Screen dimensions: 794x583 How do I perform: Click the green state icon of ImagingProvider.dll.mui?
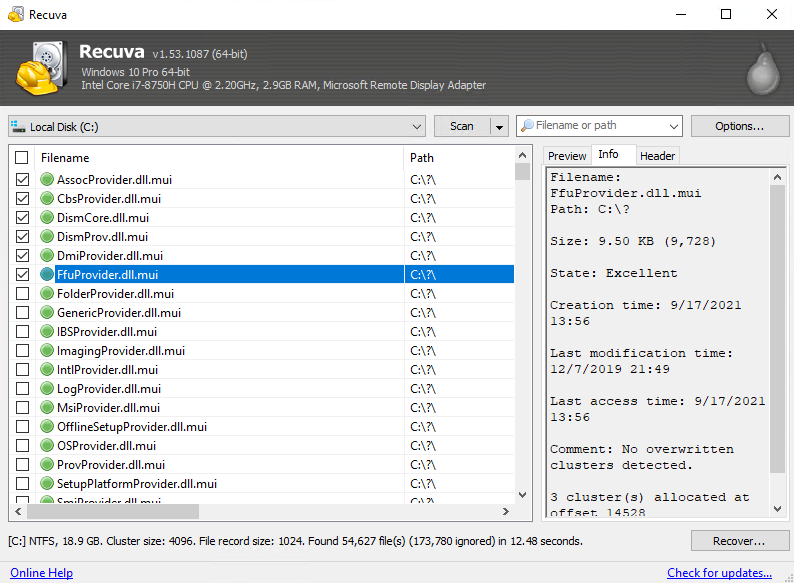click(x=47, y=351)
